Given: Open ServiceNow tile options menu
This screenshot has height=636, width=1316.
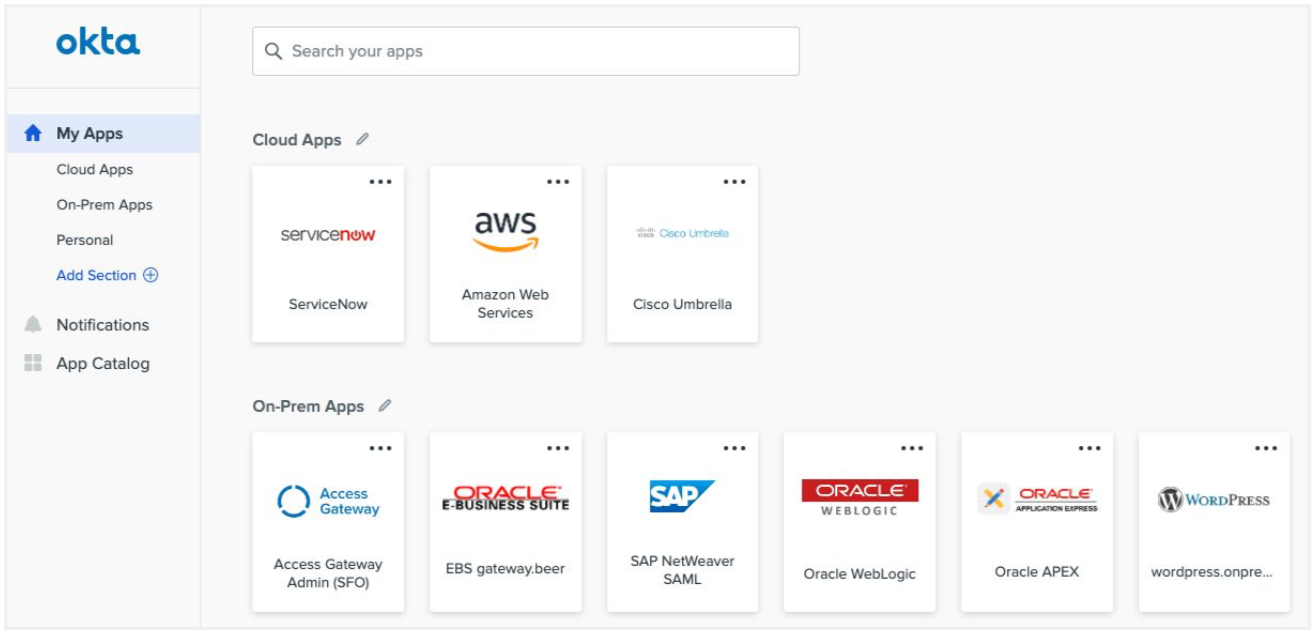Looking at the screenshot, I should 380,182.
